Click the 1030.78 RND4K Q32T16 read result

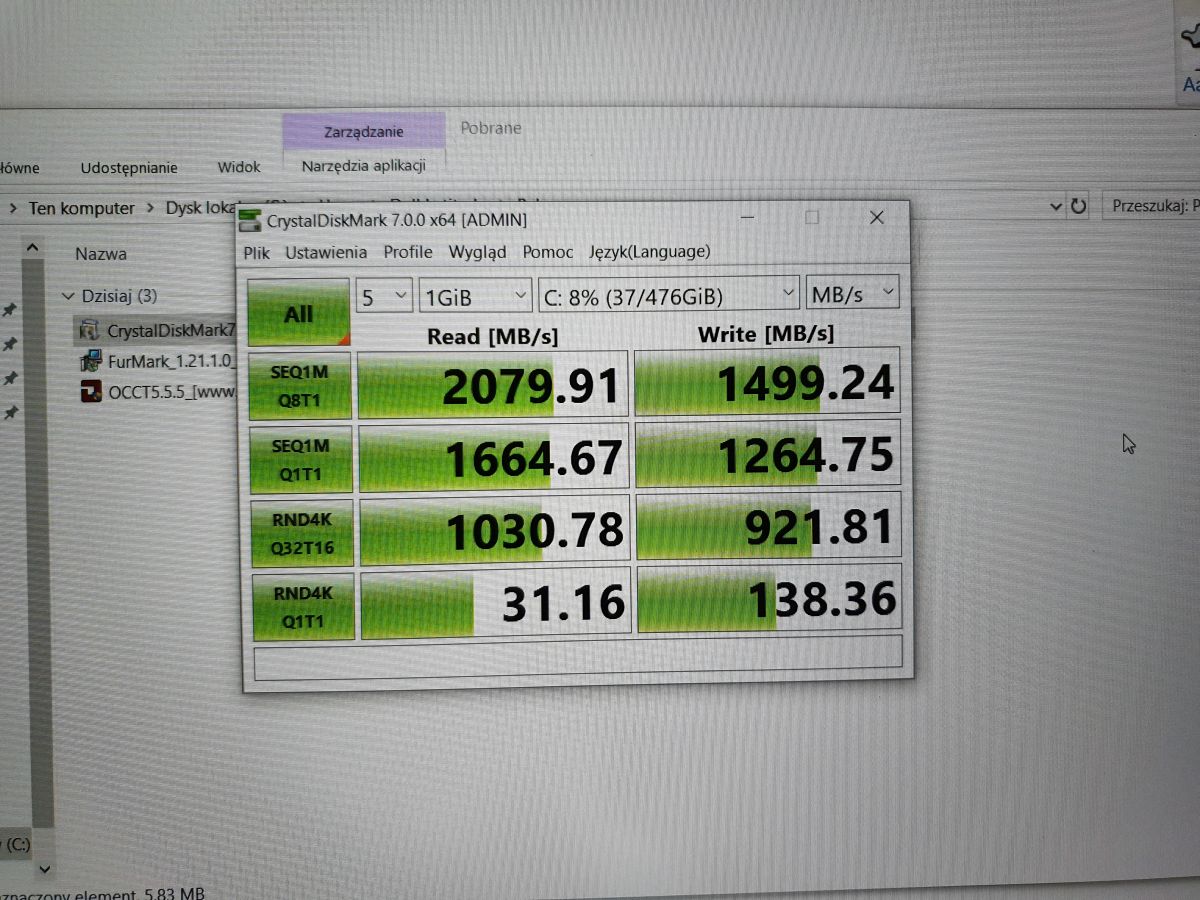pyautogui.click(x=495, y=529)
